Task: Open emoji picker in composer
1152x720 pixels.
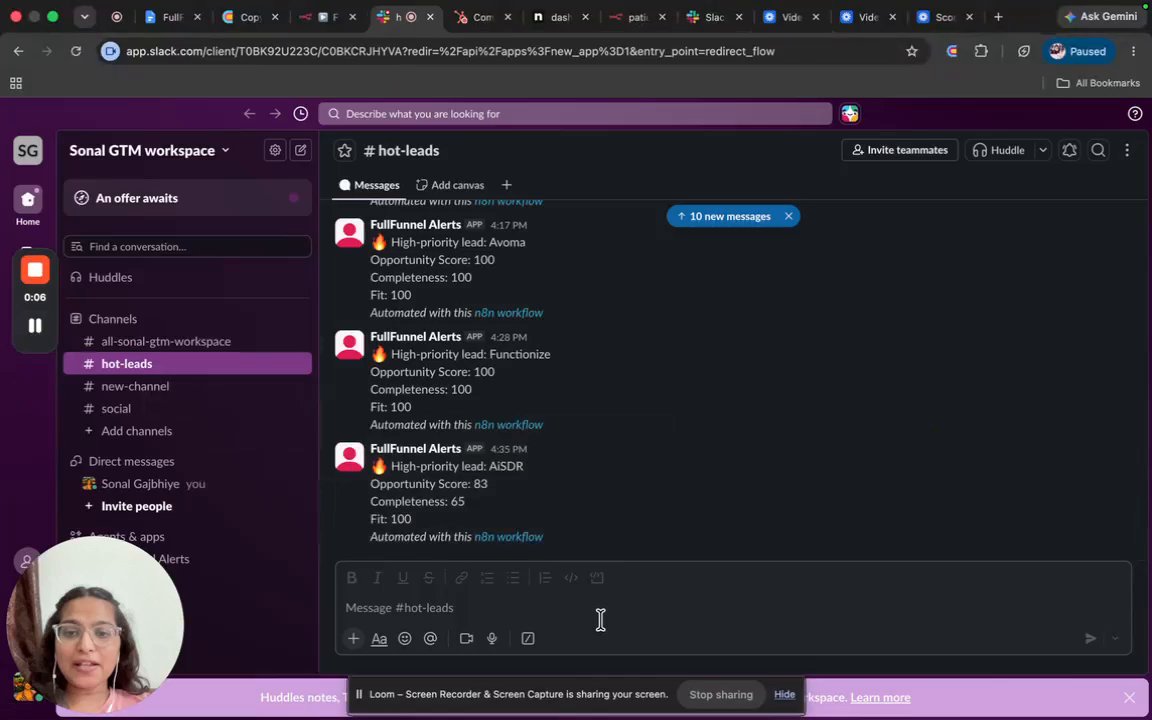Action: click(405, 638)
